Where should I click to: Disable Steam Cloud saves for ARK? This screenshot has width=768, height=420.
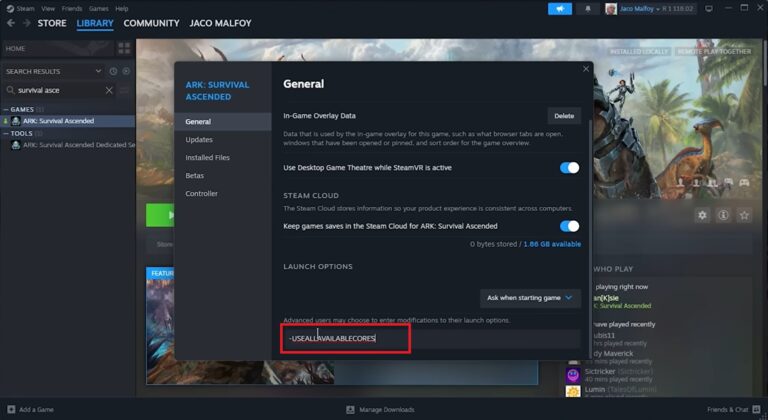[x=569, y=227]
